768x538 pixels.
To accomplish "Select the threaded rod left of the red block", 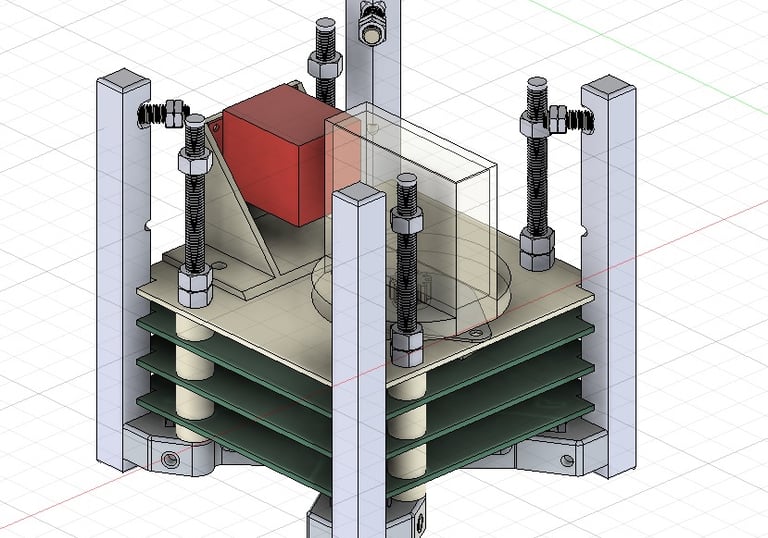I will [x=195, y=211].
